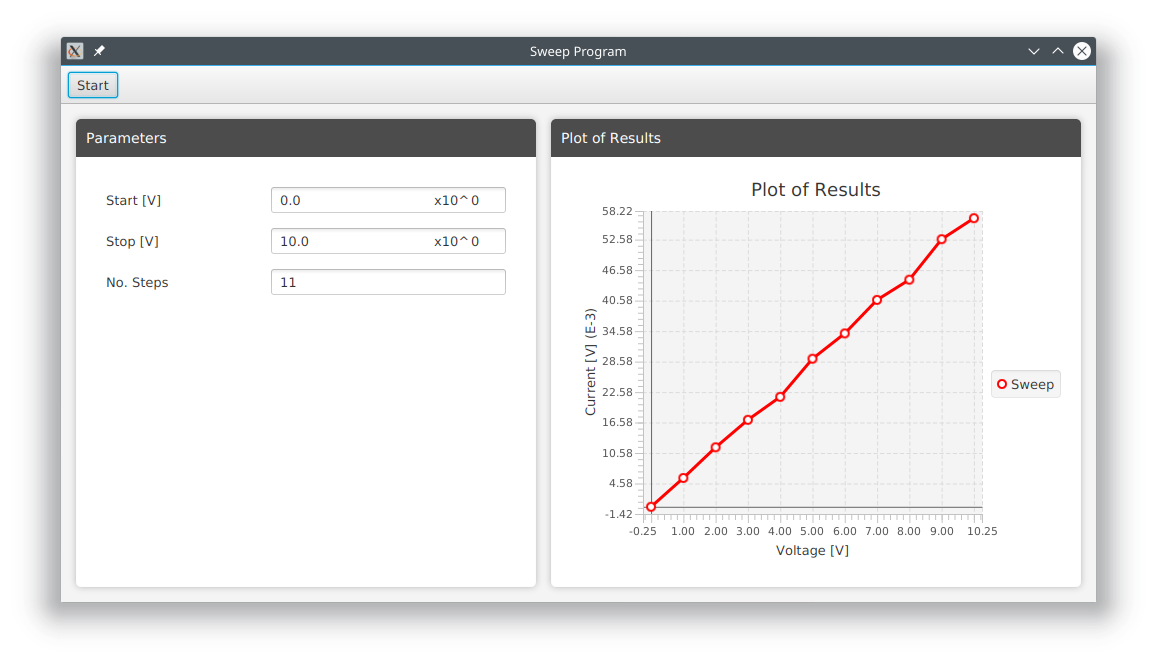Click the Sweep legend circle marker

pos(1002,384)
